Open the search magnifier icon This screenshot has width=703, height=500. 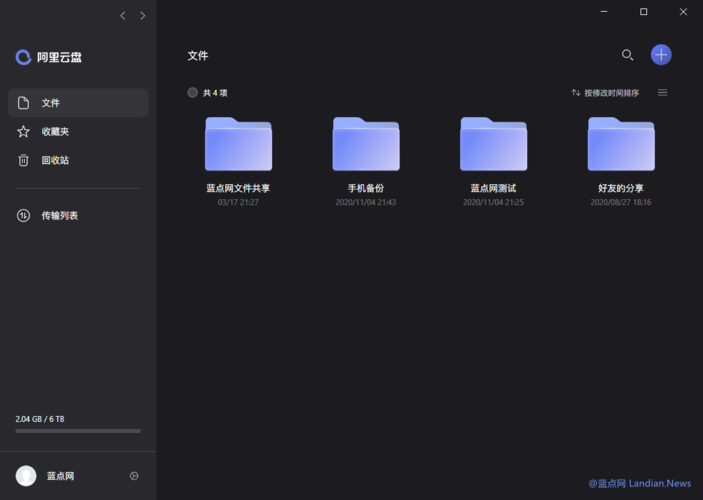(627, 55)
